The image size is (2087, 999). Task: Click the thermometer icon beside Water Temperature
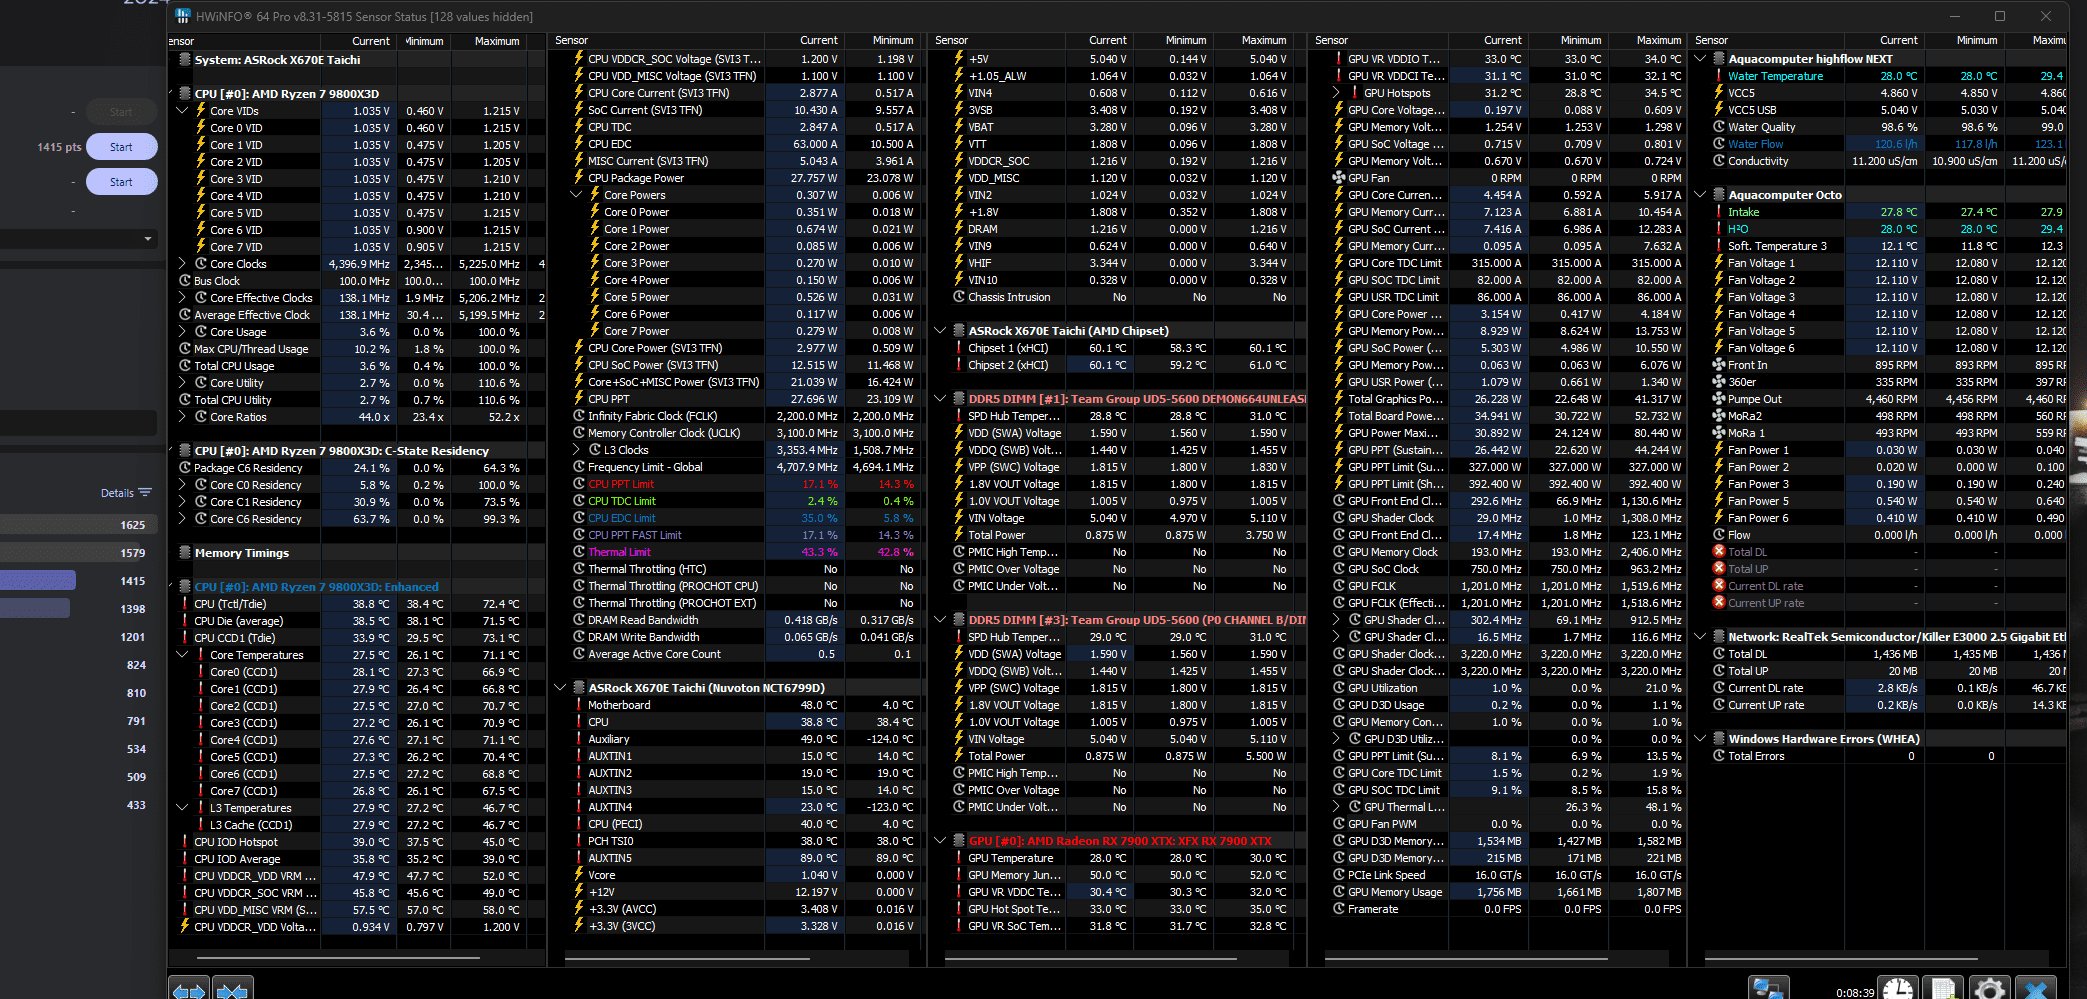pos(1719,76)
